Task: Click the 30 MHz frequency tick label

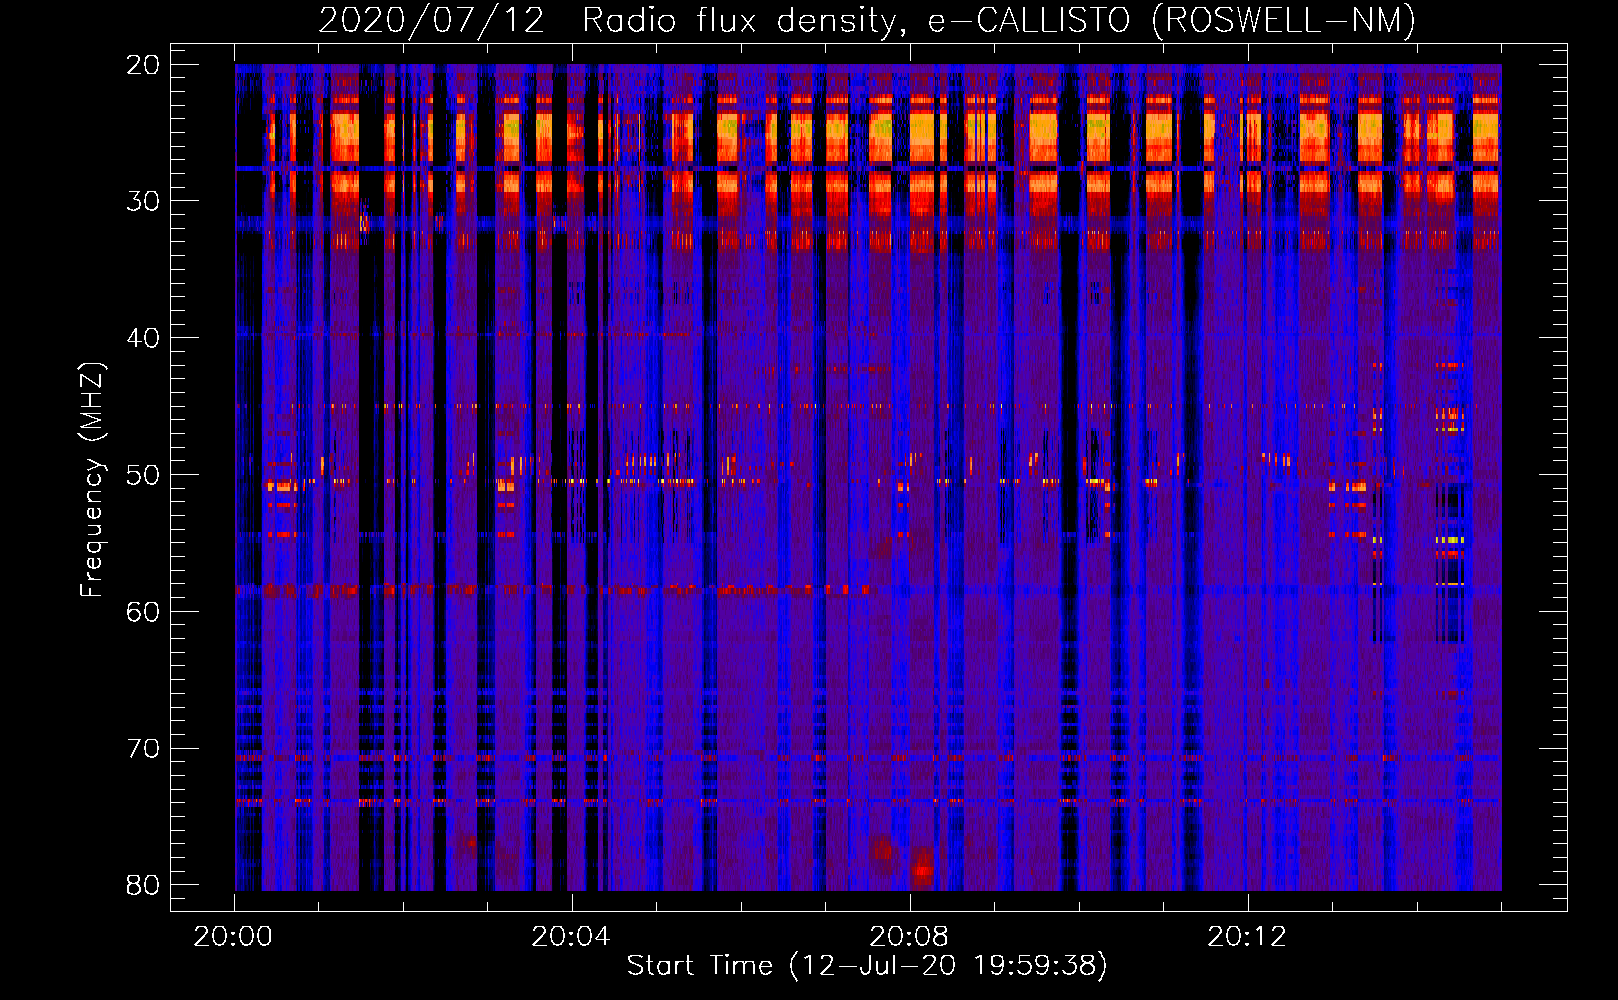Action: [143, 201]
